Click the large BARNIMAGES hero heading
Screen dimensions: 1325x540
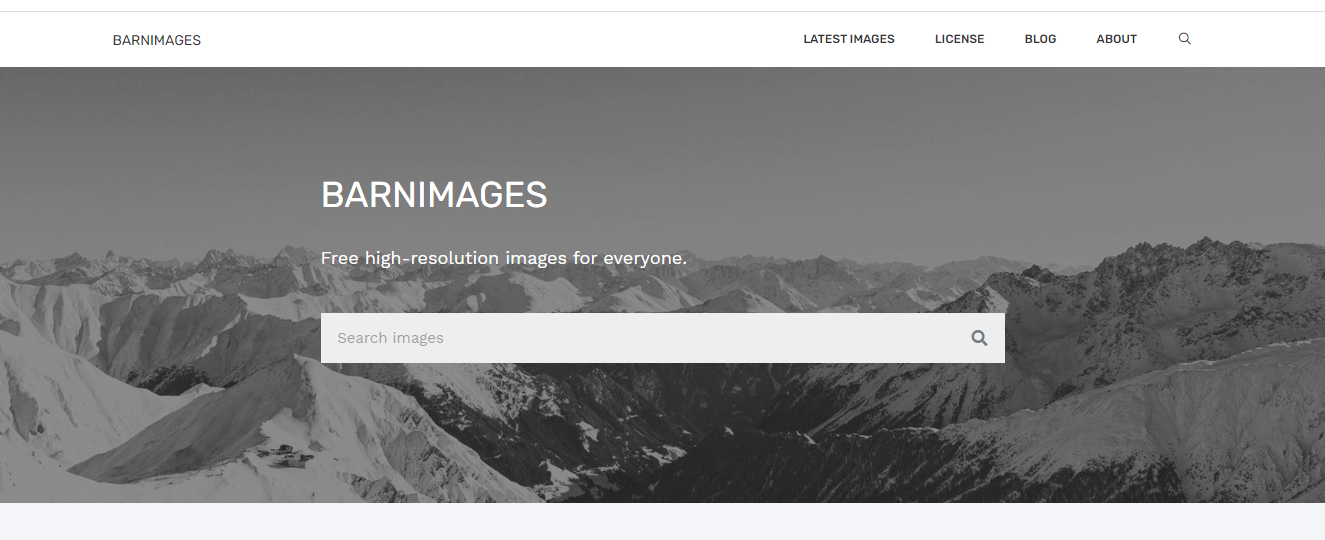coord(434,194)
